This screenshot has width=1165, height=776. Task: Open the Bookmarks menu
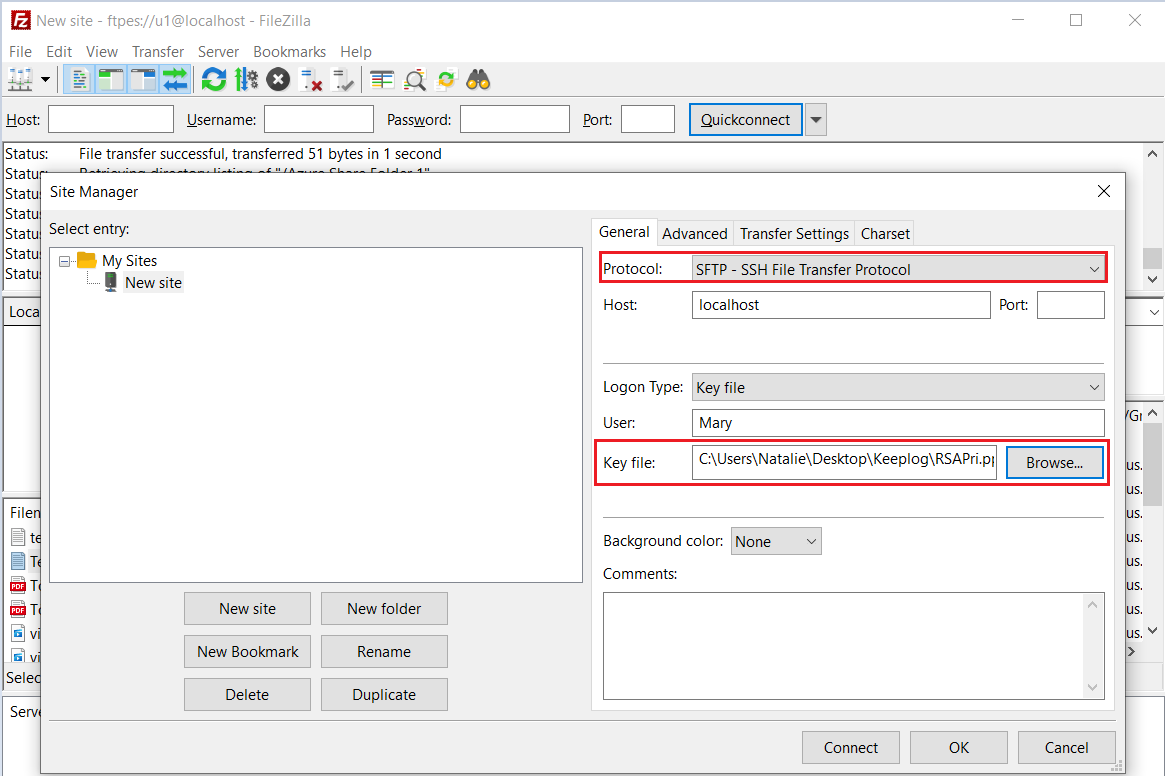coord(290,51)
